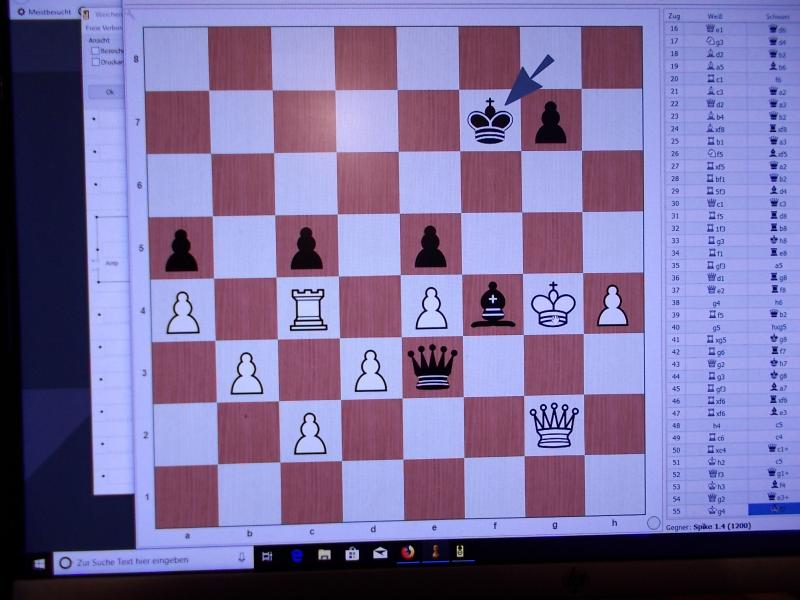This screenshot has height=600, width=800.
Task: Toggle the first checkbox under Ansicht
Action: [x=95, y=50]
